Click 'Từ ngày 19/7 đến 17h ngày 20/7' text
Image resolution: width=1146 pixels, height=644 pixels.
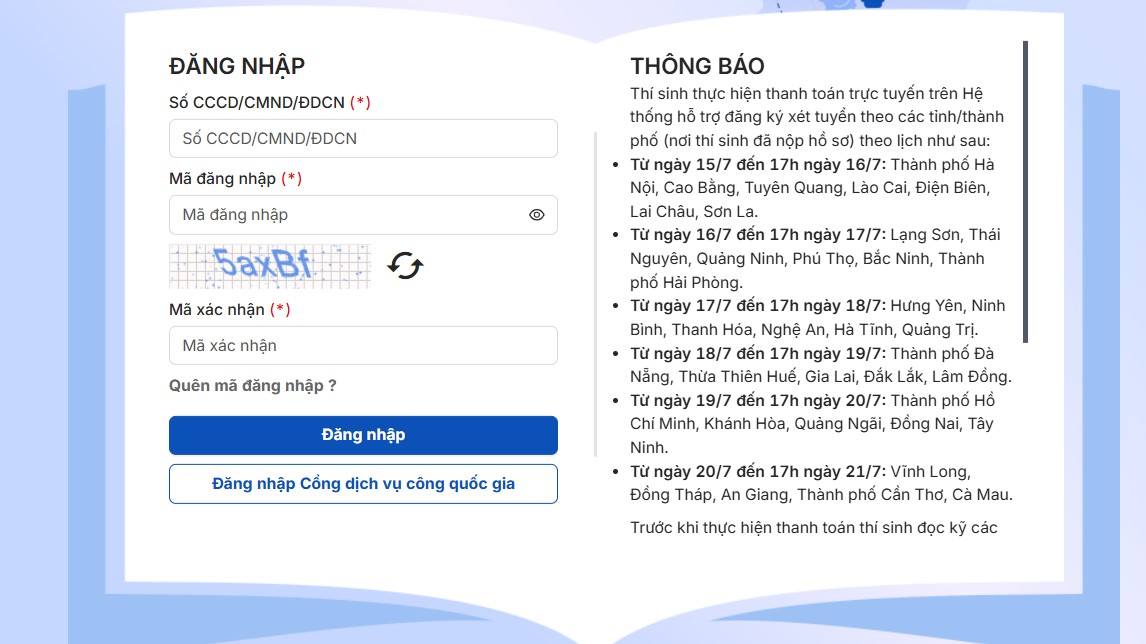coord(758,401)
